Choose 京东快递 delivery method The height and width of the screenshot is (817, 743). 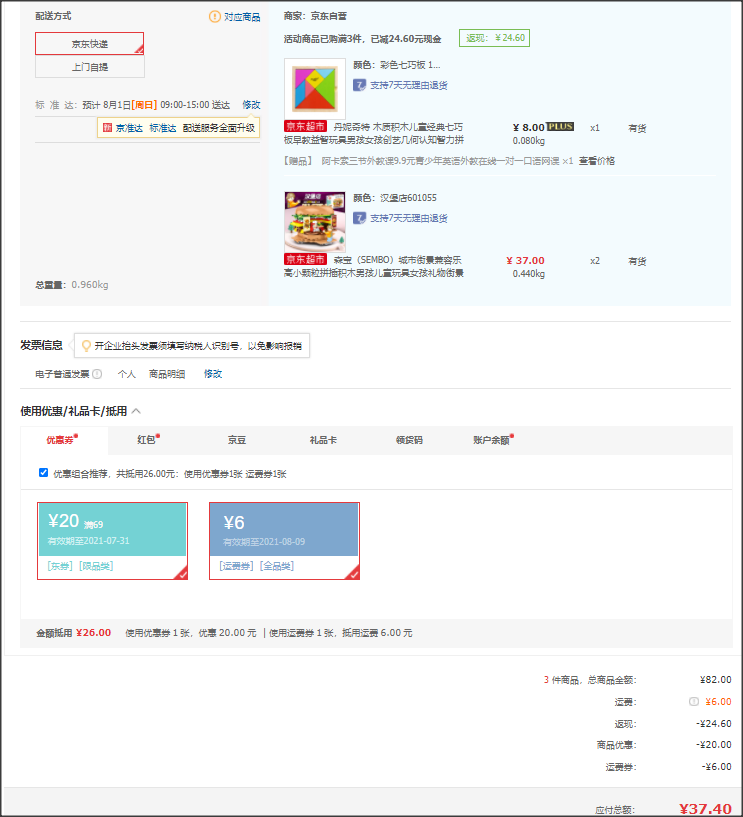90,44
